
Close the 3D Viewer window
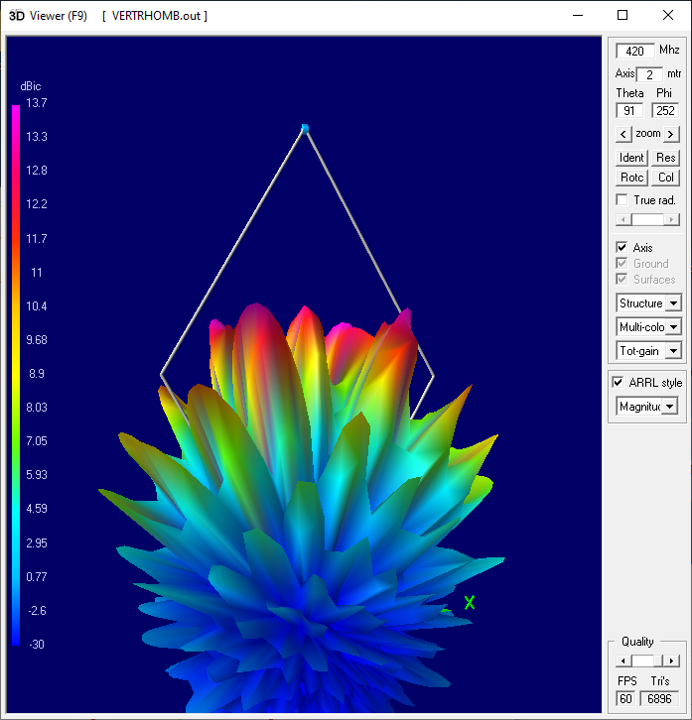pyautogui.click(x=668, y=16)
